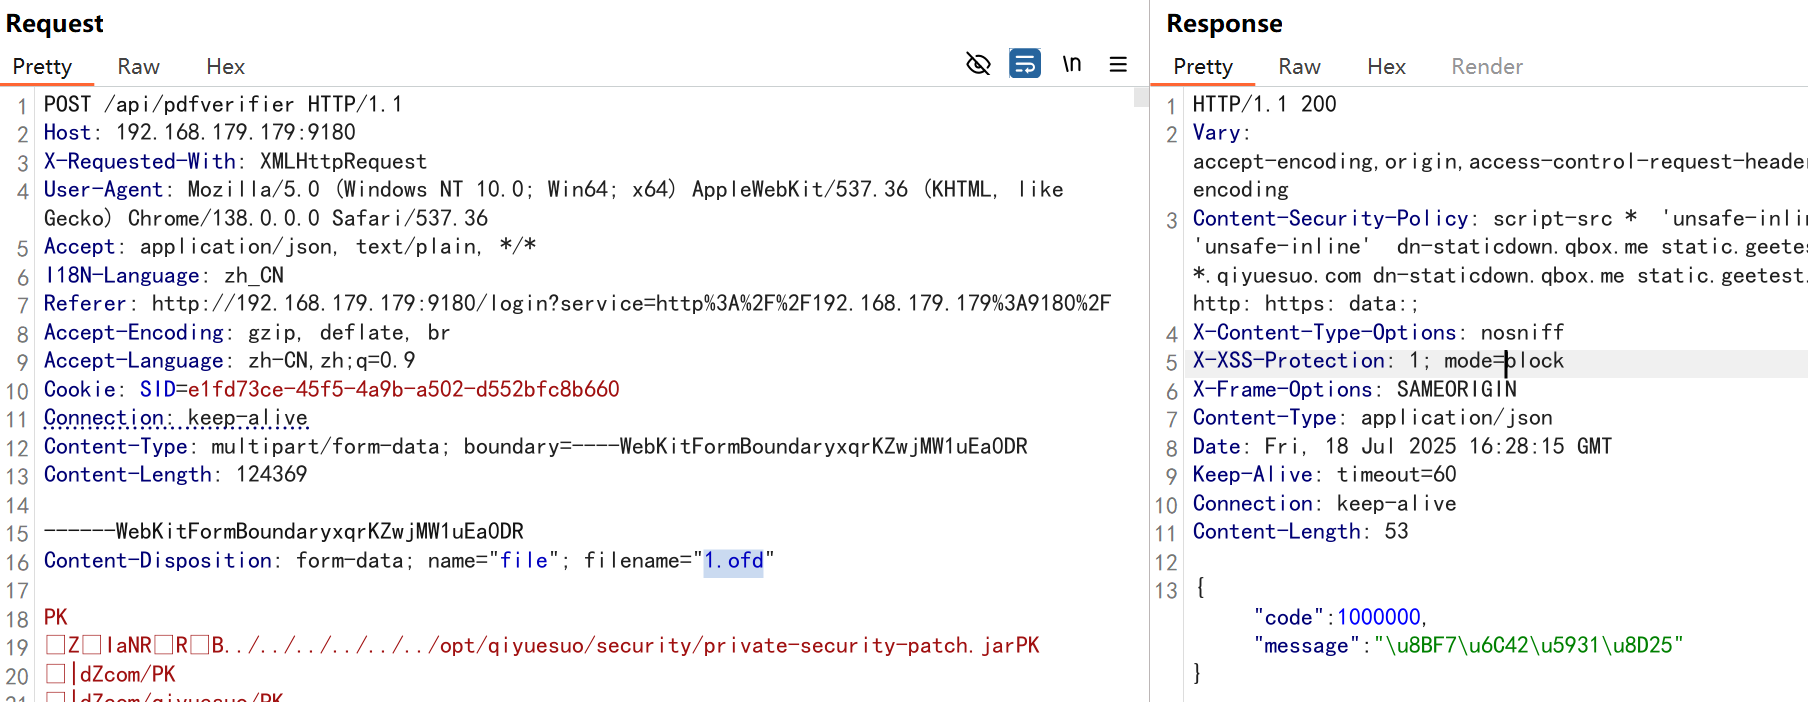Click the highlighted filename 1.ofd
Viewport: 1808px width, 702px height.
click(733, 561)
